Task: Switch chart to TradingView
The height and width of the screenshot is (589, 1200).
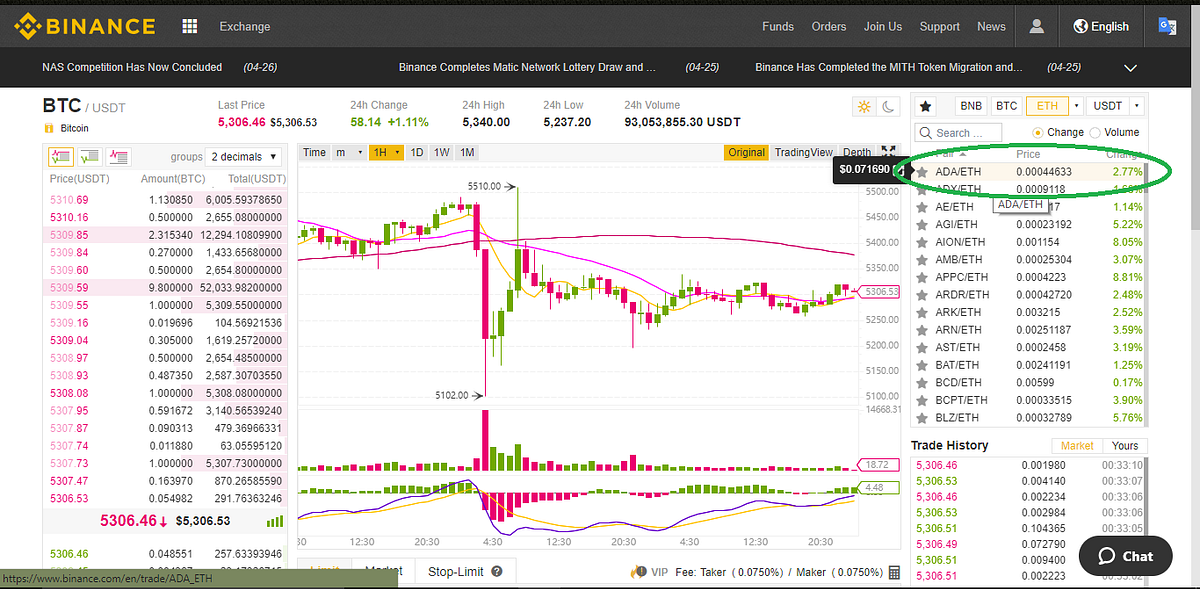Action: [x=804, y=152]
